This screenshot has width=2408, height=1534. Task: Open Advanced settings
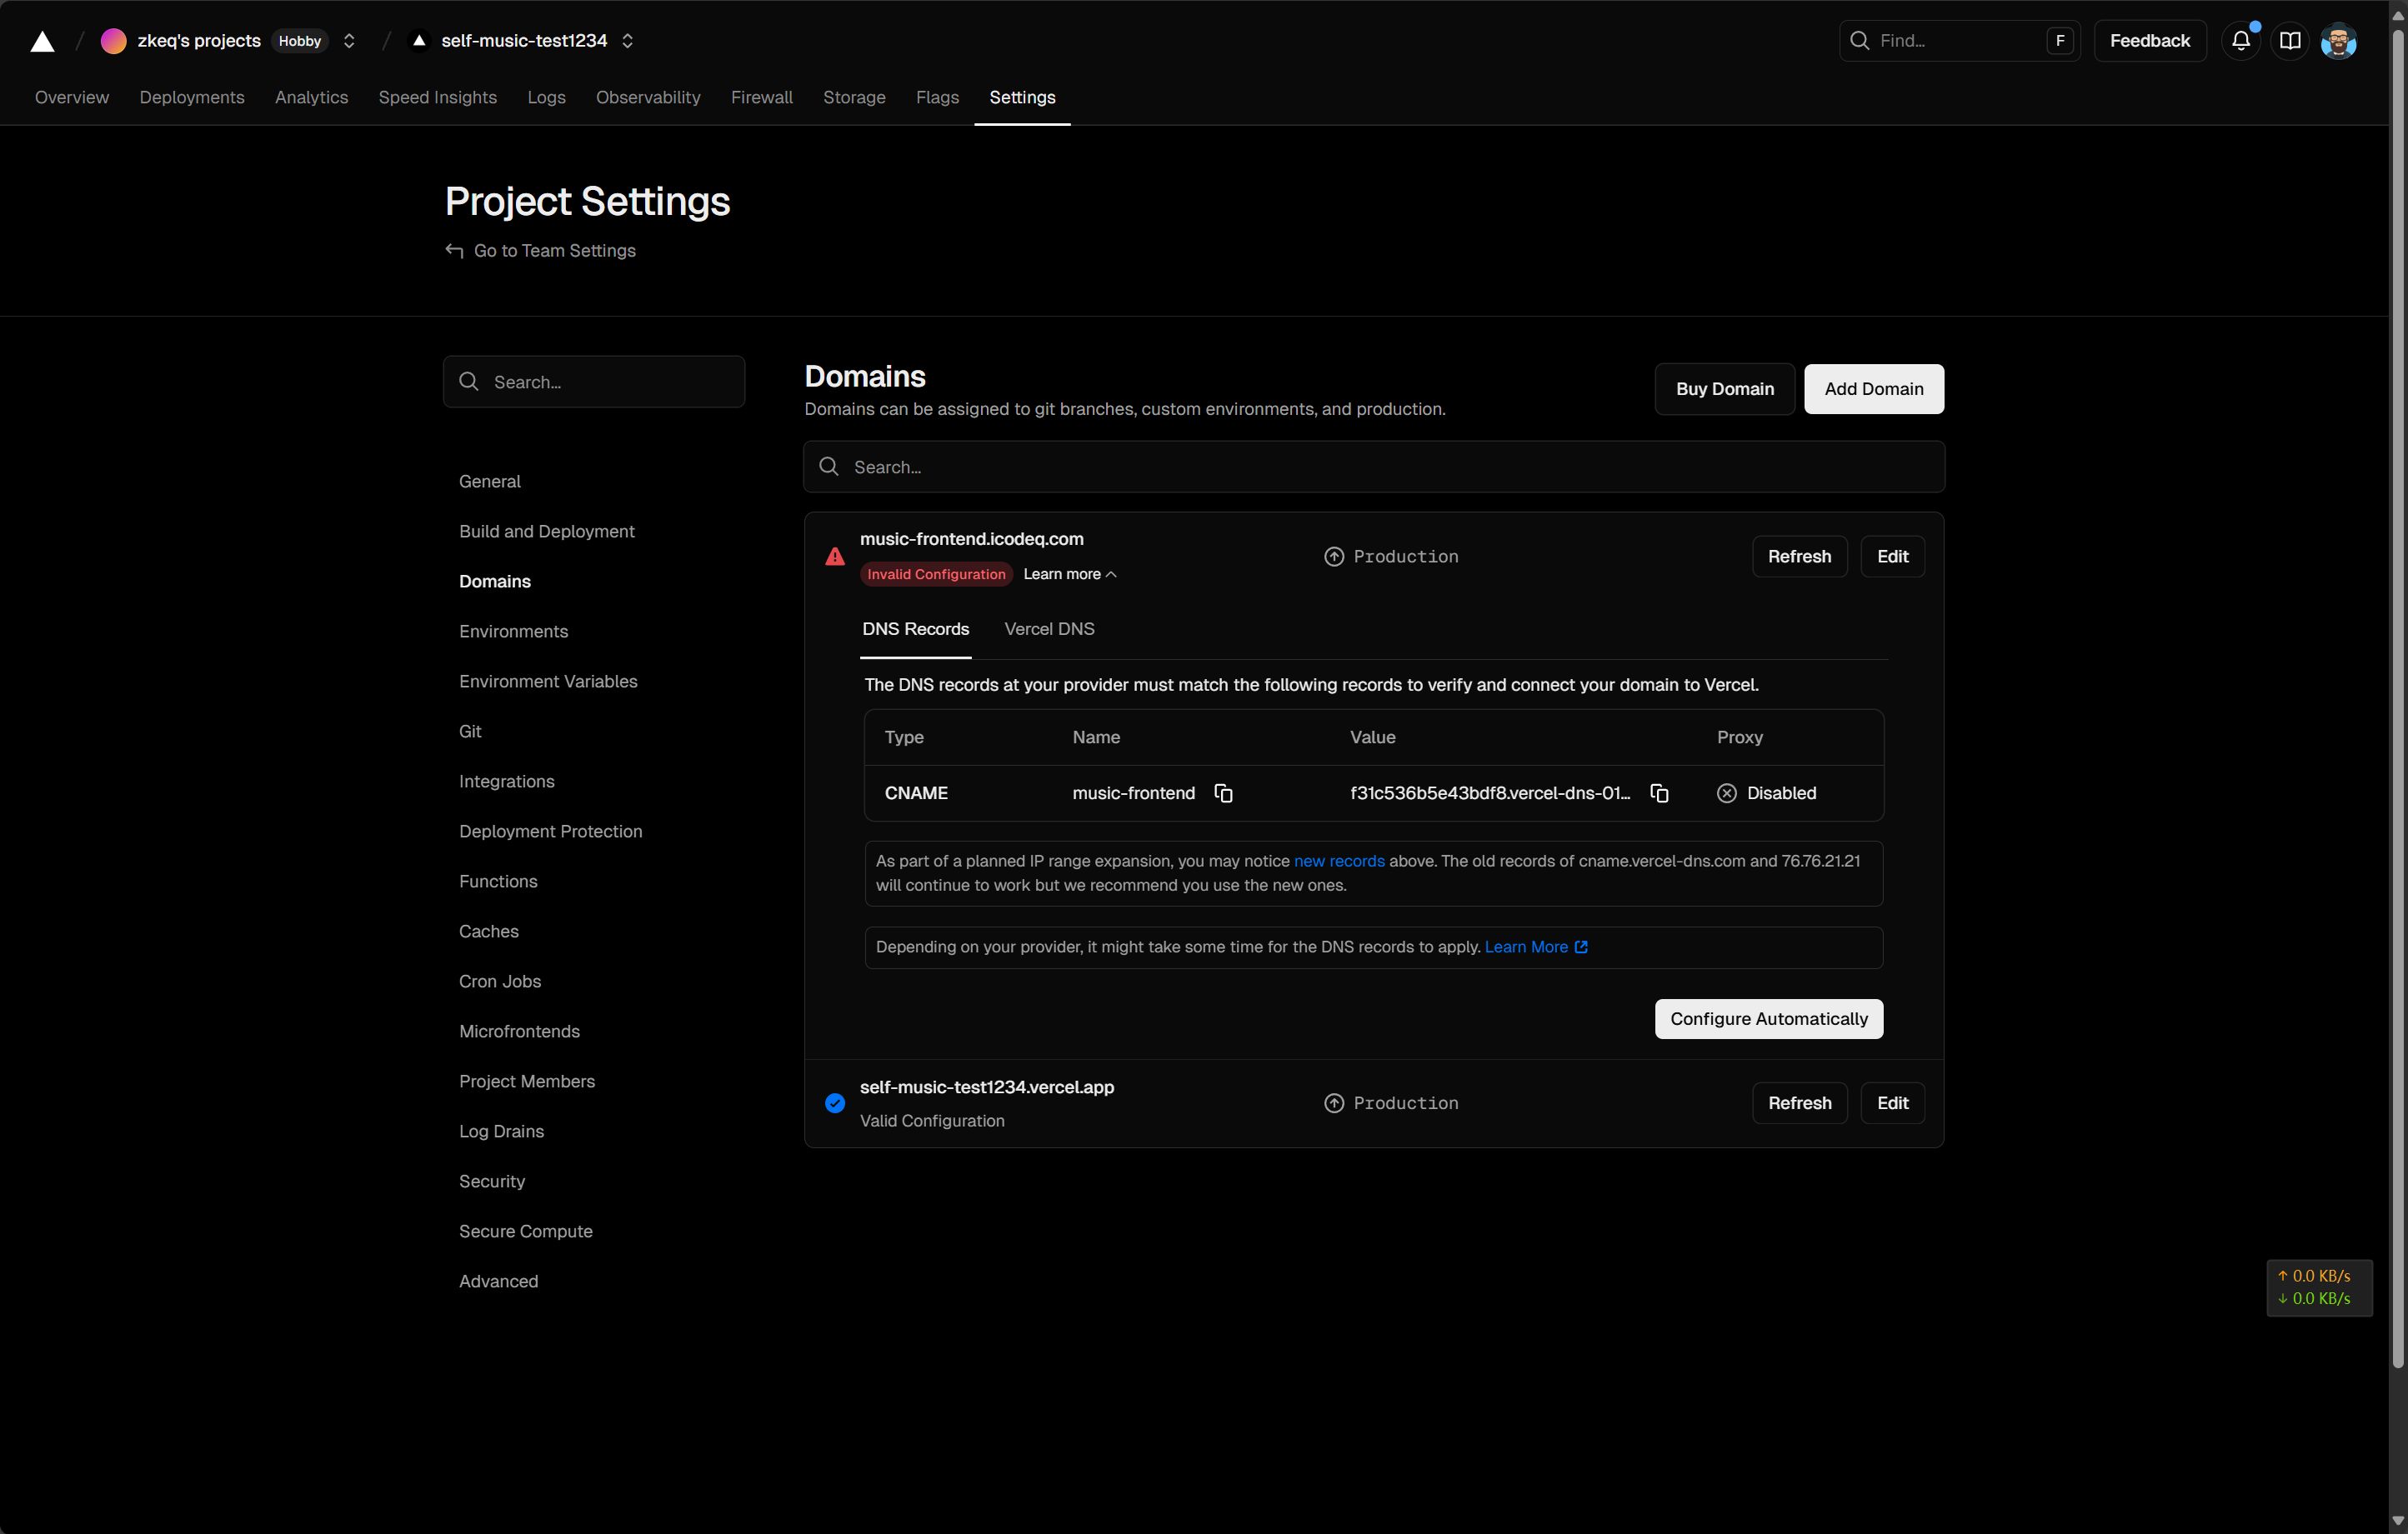click(x=498, y=1282)
